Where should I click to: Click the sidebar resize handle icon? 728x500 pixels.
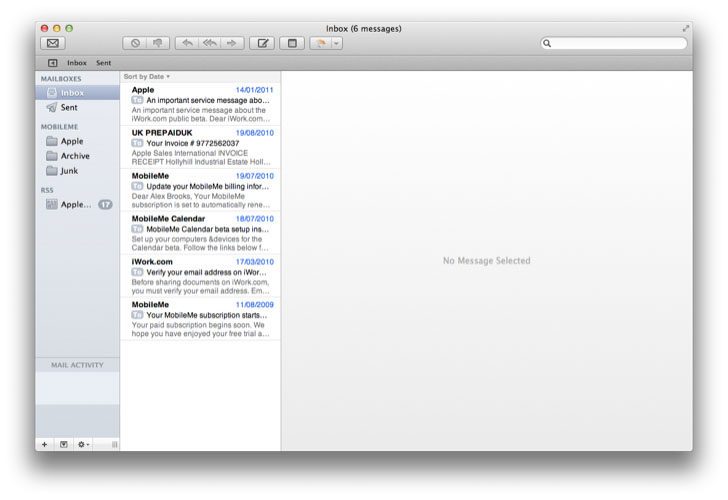(114, 444)
